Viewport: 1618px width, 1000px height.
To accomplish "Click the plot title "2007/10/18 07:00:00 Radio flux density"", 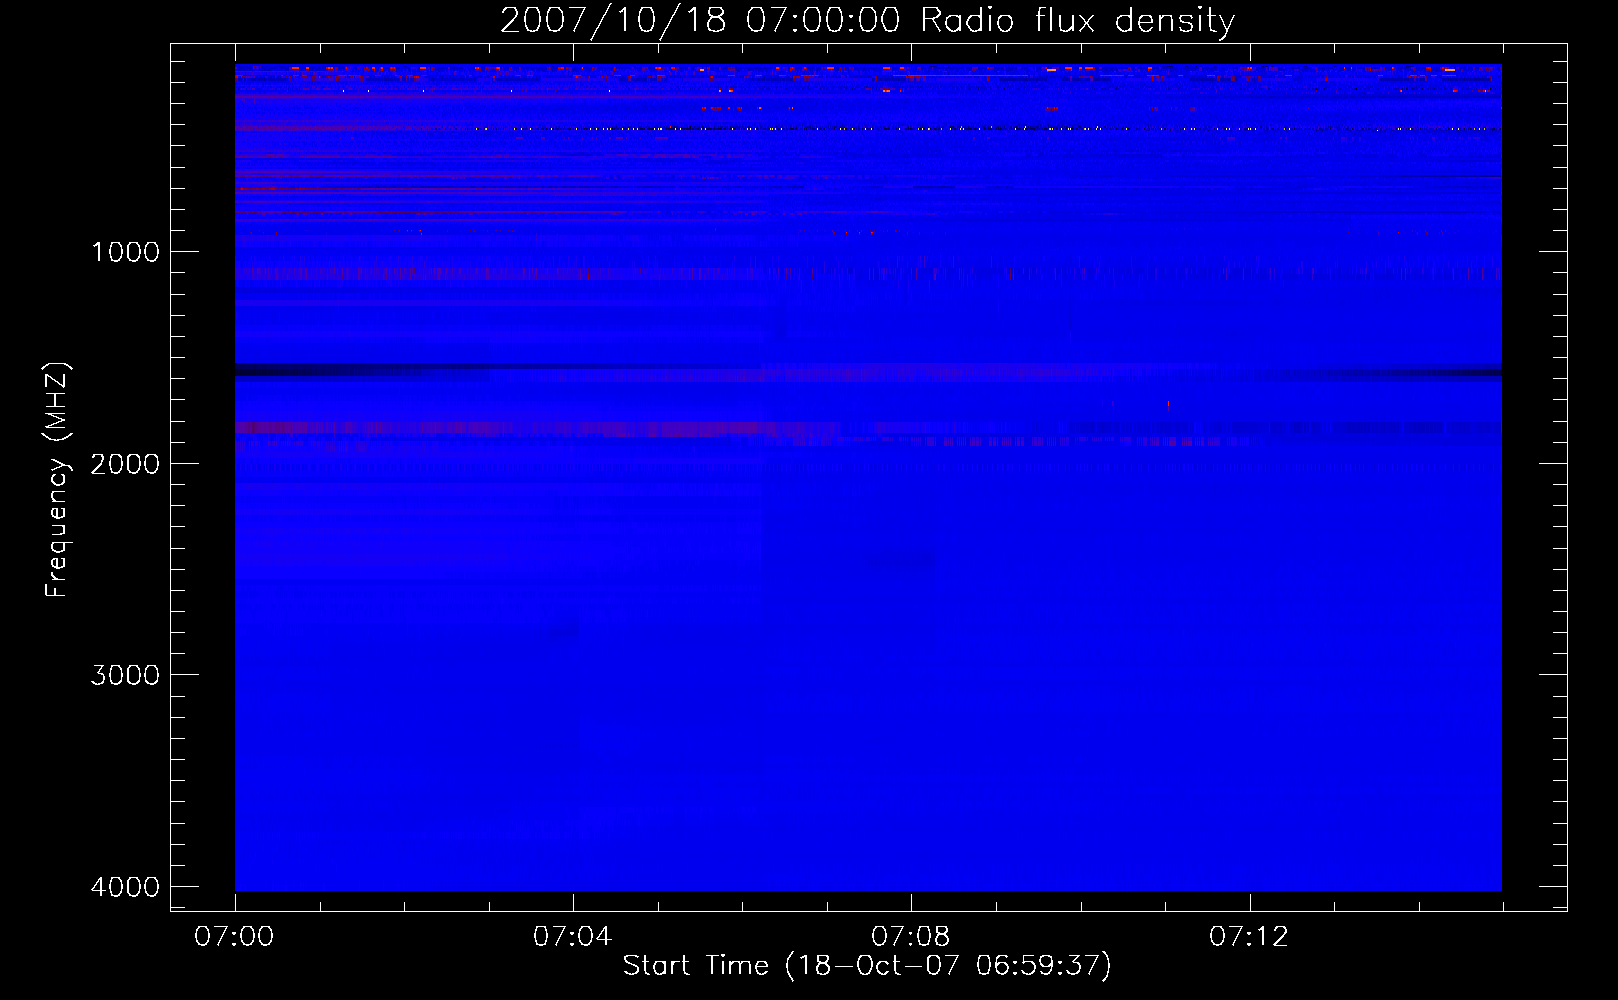I will [x=867, y=20].
